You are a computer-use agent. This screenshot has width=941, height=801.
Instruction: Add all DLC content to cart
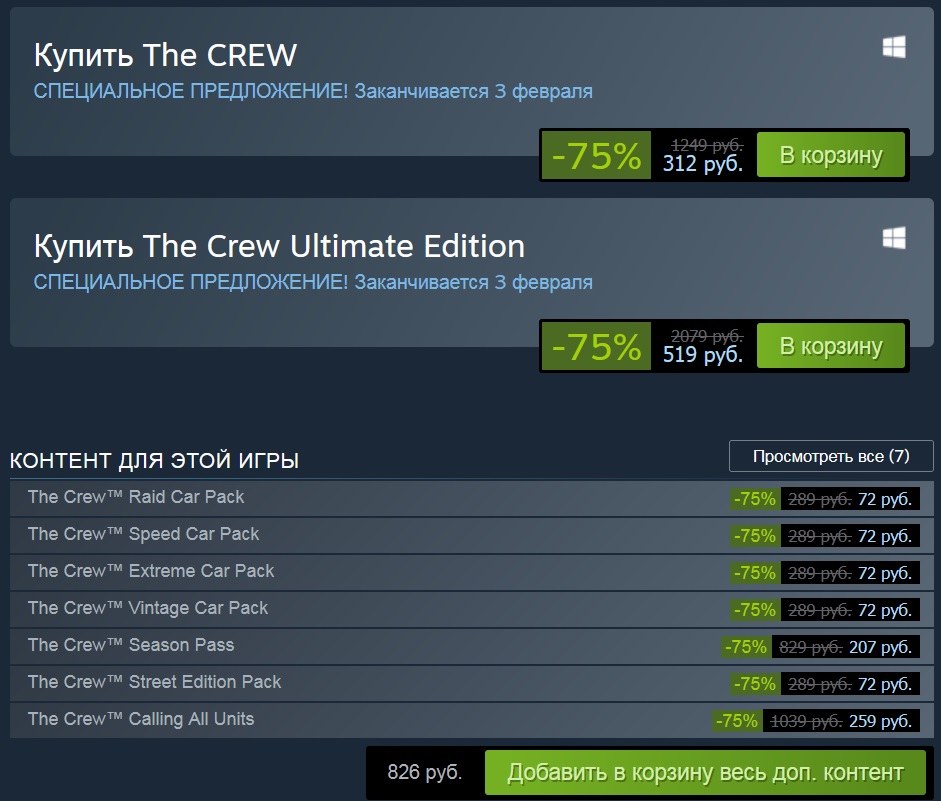[705, 773]
